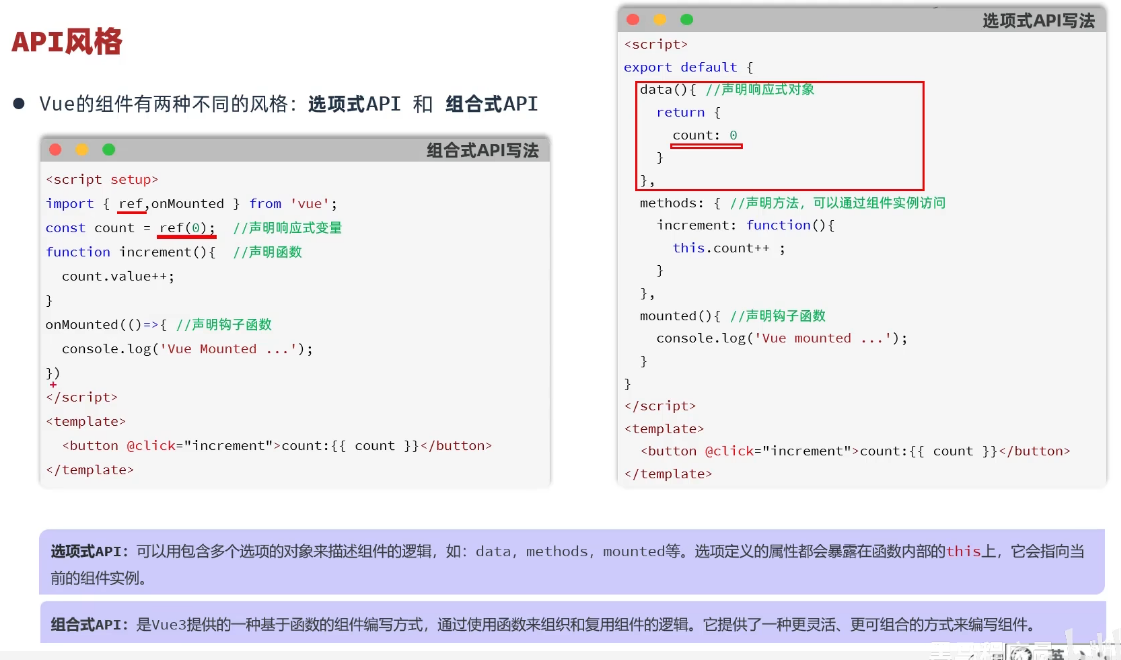Screen dimensions: 1121x660
Task: Click the 'onMounted(()=>{' call line
Action: 106,325
